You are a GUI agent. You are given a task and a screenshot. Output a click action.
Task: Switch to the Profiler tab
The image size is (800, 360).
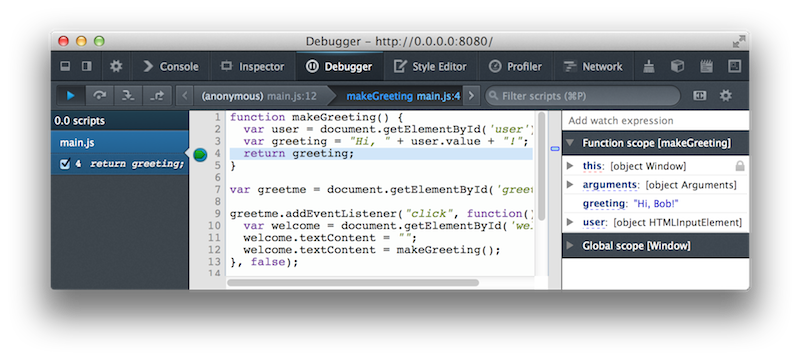(515, 66)
